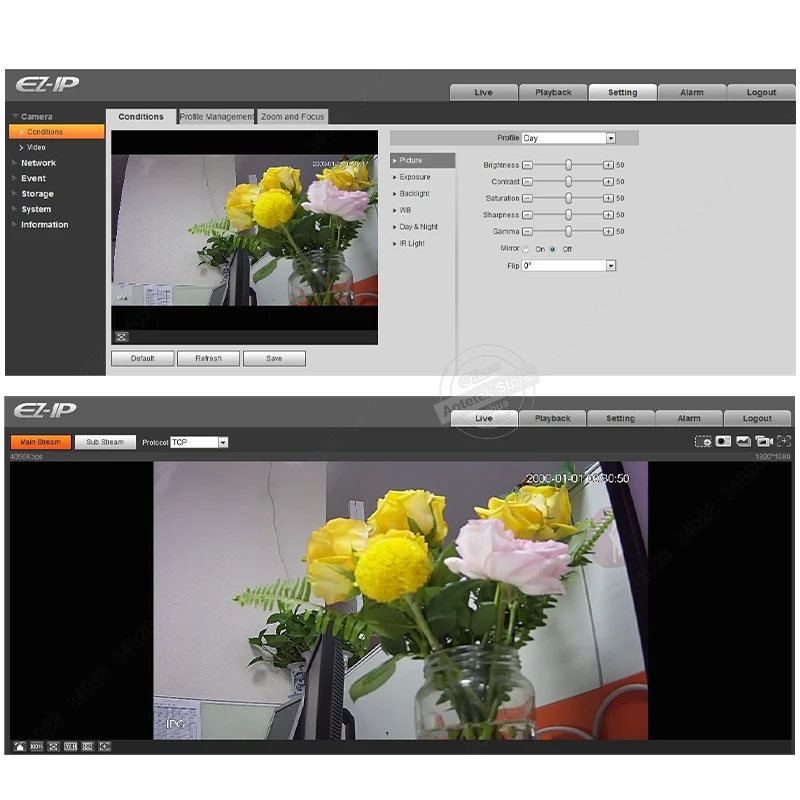Open image adjustment icon in live footer

point(19,746)
